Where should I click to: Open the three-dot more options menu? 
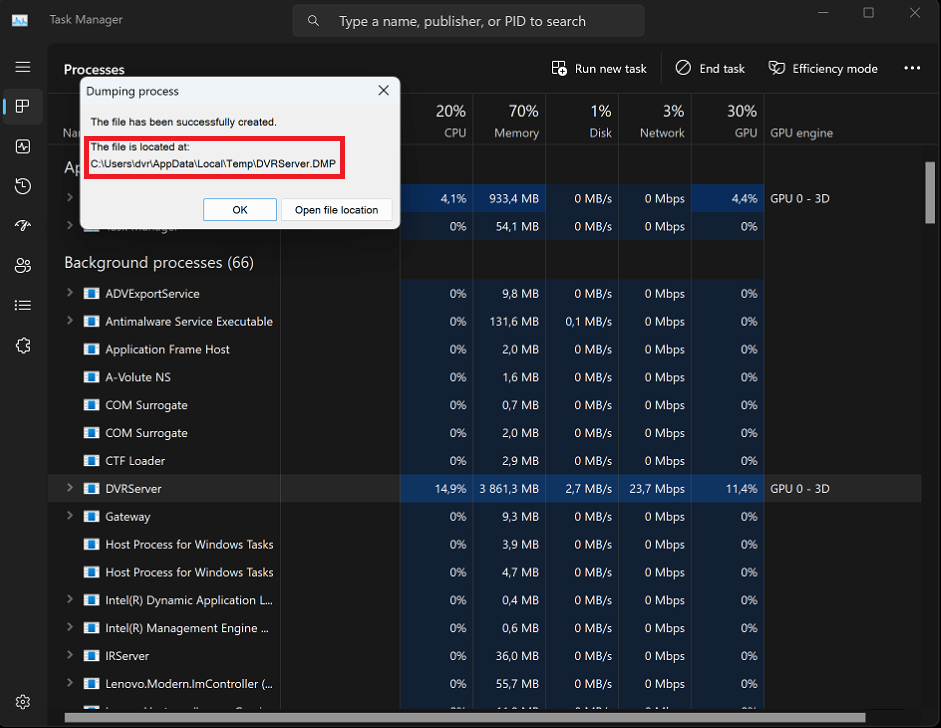(912, 68)
